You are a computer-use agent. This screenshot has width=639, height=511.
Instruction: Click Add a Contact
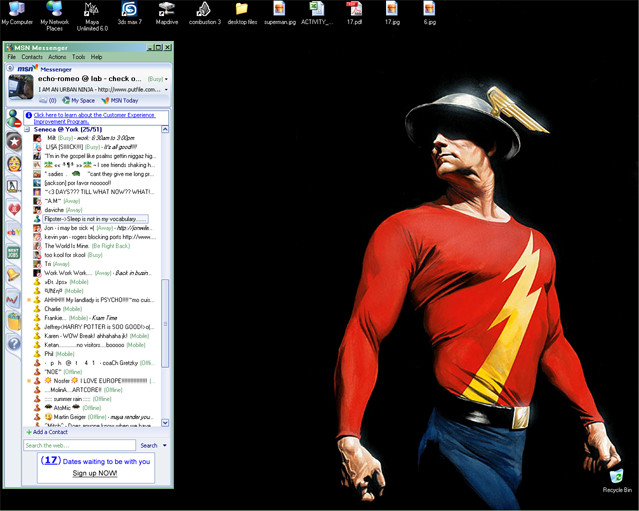click(x=47, y=432)
